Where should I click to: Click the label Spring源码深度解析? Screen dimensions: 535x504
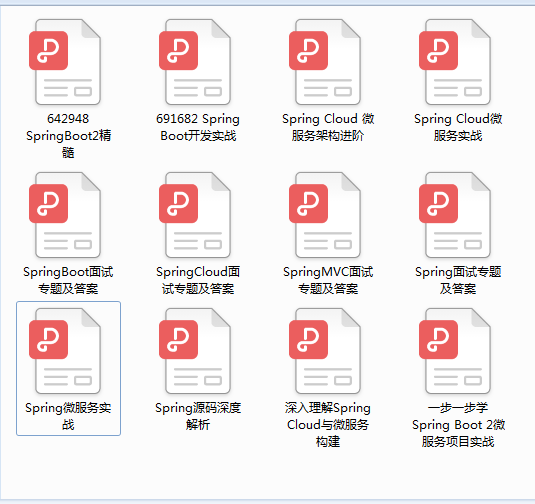pyautogui.click(x=198, y=416)
